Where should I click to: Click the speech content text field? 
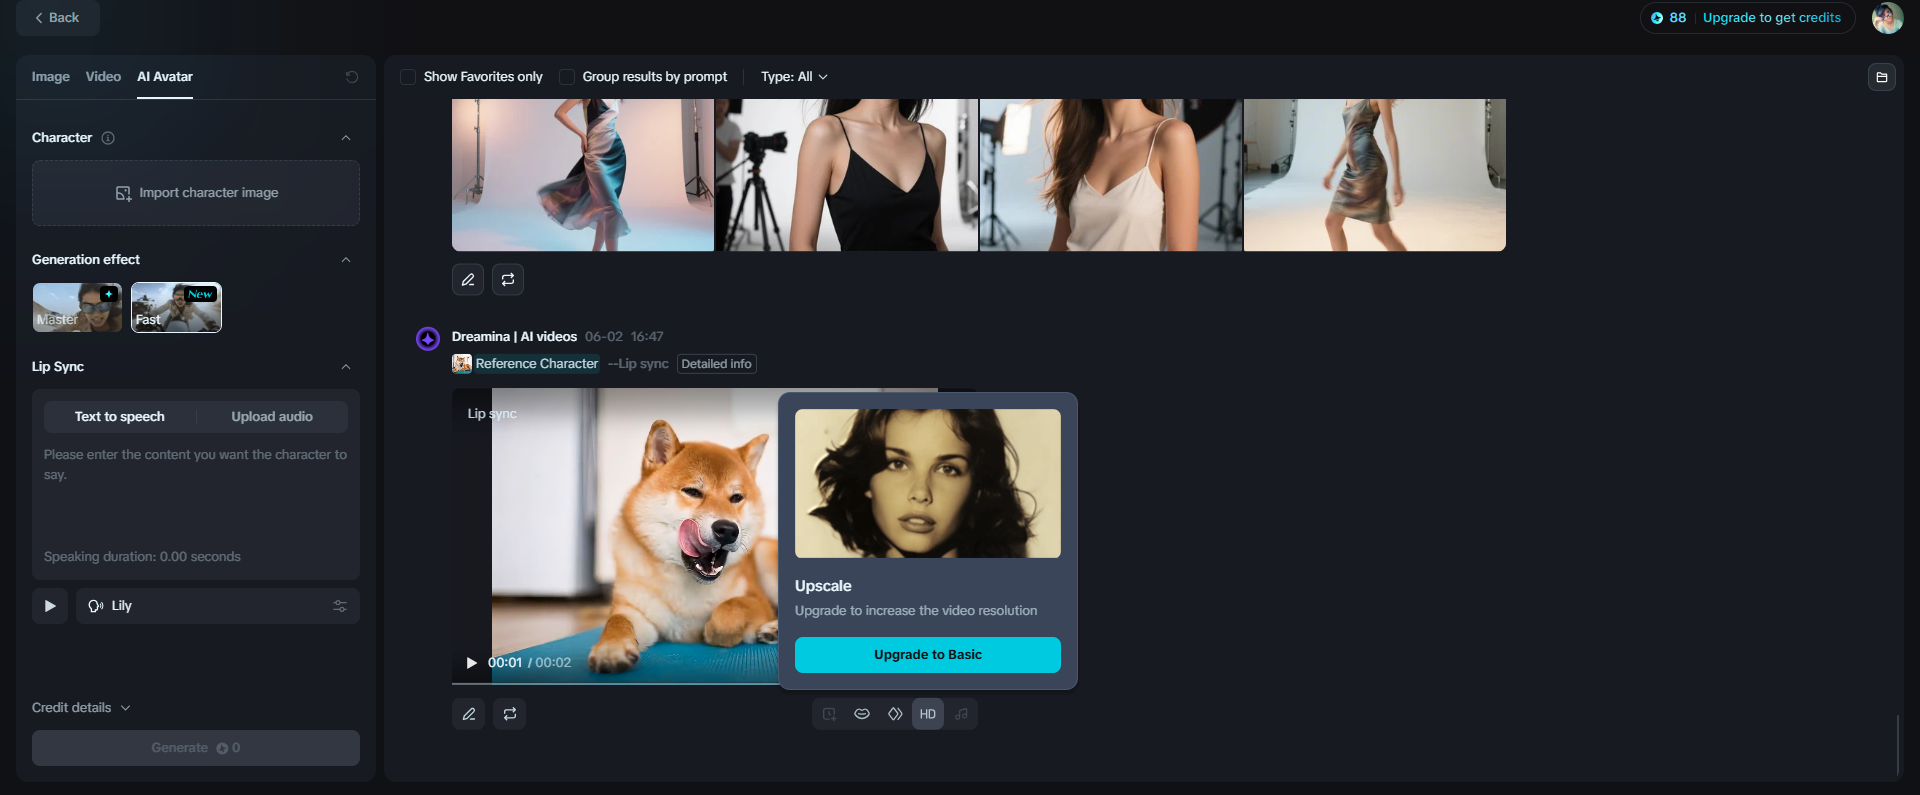(196, 495)
